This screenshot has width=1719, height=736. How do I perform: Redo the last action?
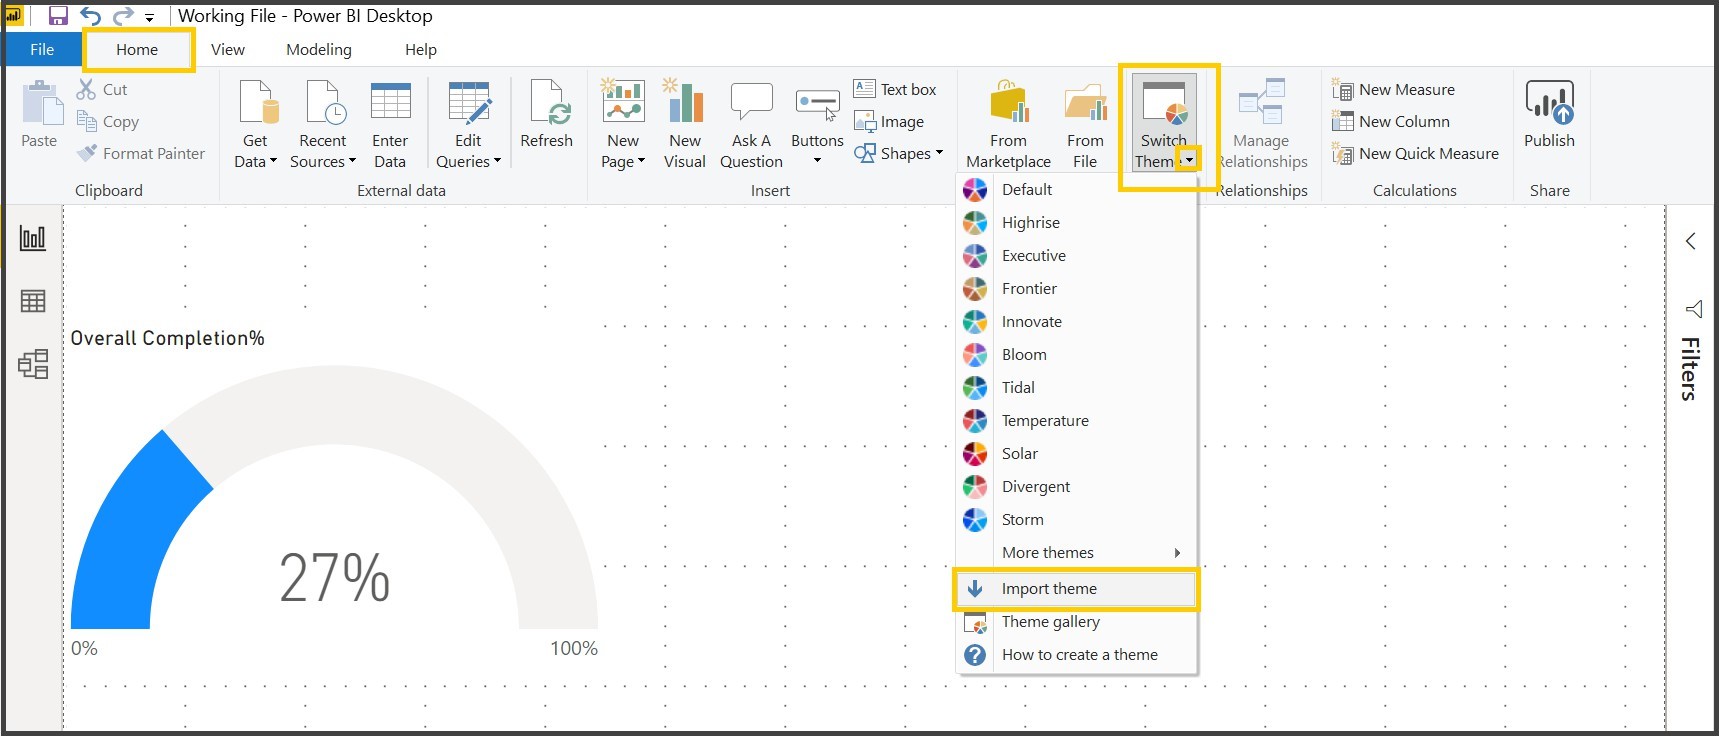tap(123, 16)
